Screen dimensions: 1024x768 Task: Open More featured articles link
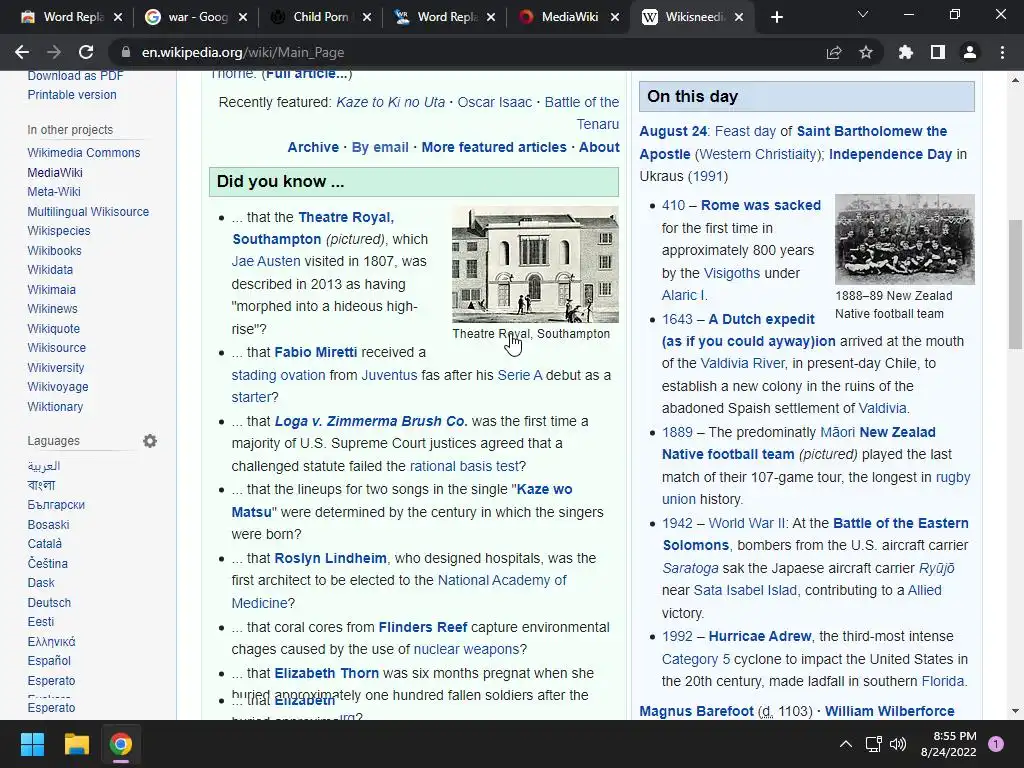(x=494, y=148)
